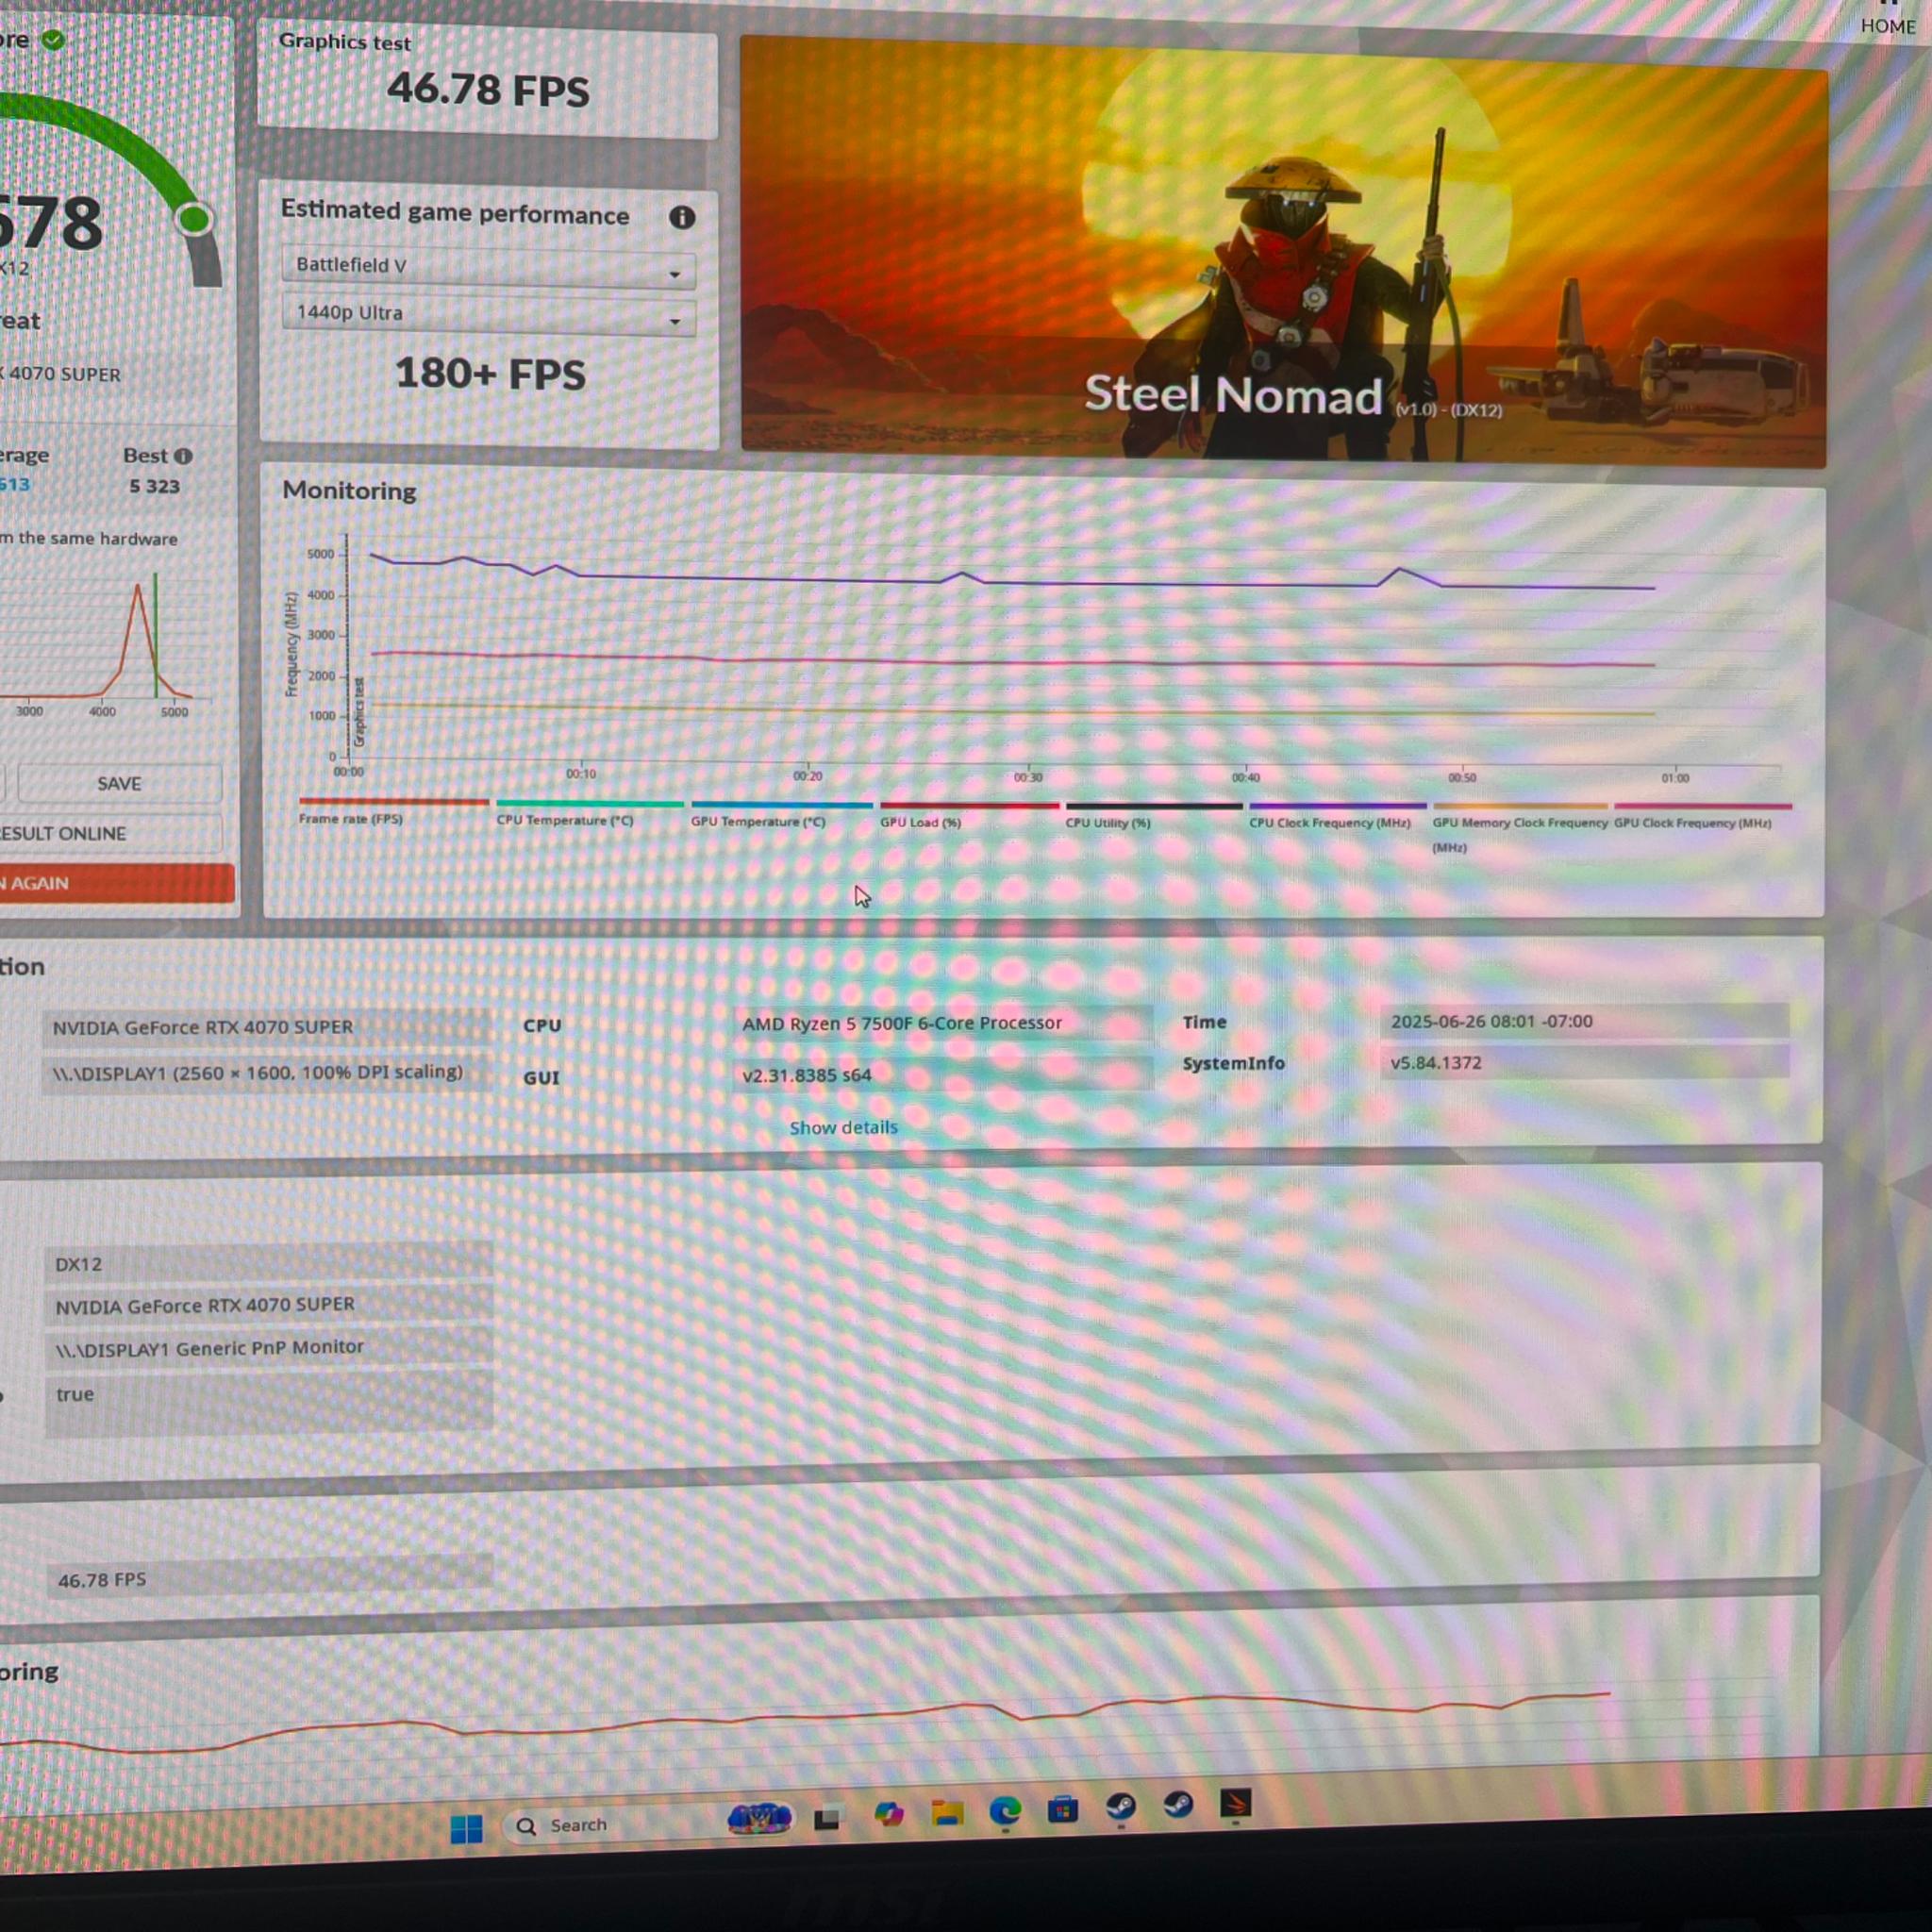1932x1932 pixels.
Task: Select the GPU name under the score gauge
Action: click(61, 374)
